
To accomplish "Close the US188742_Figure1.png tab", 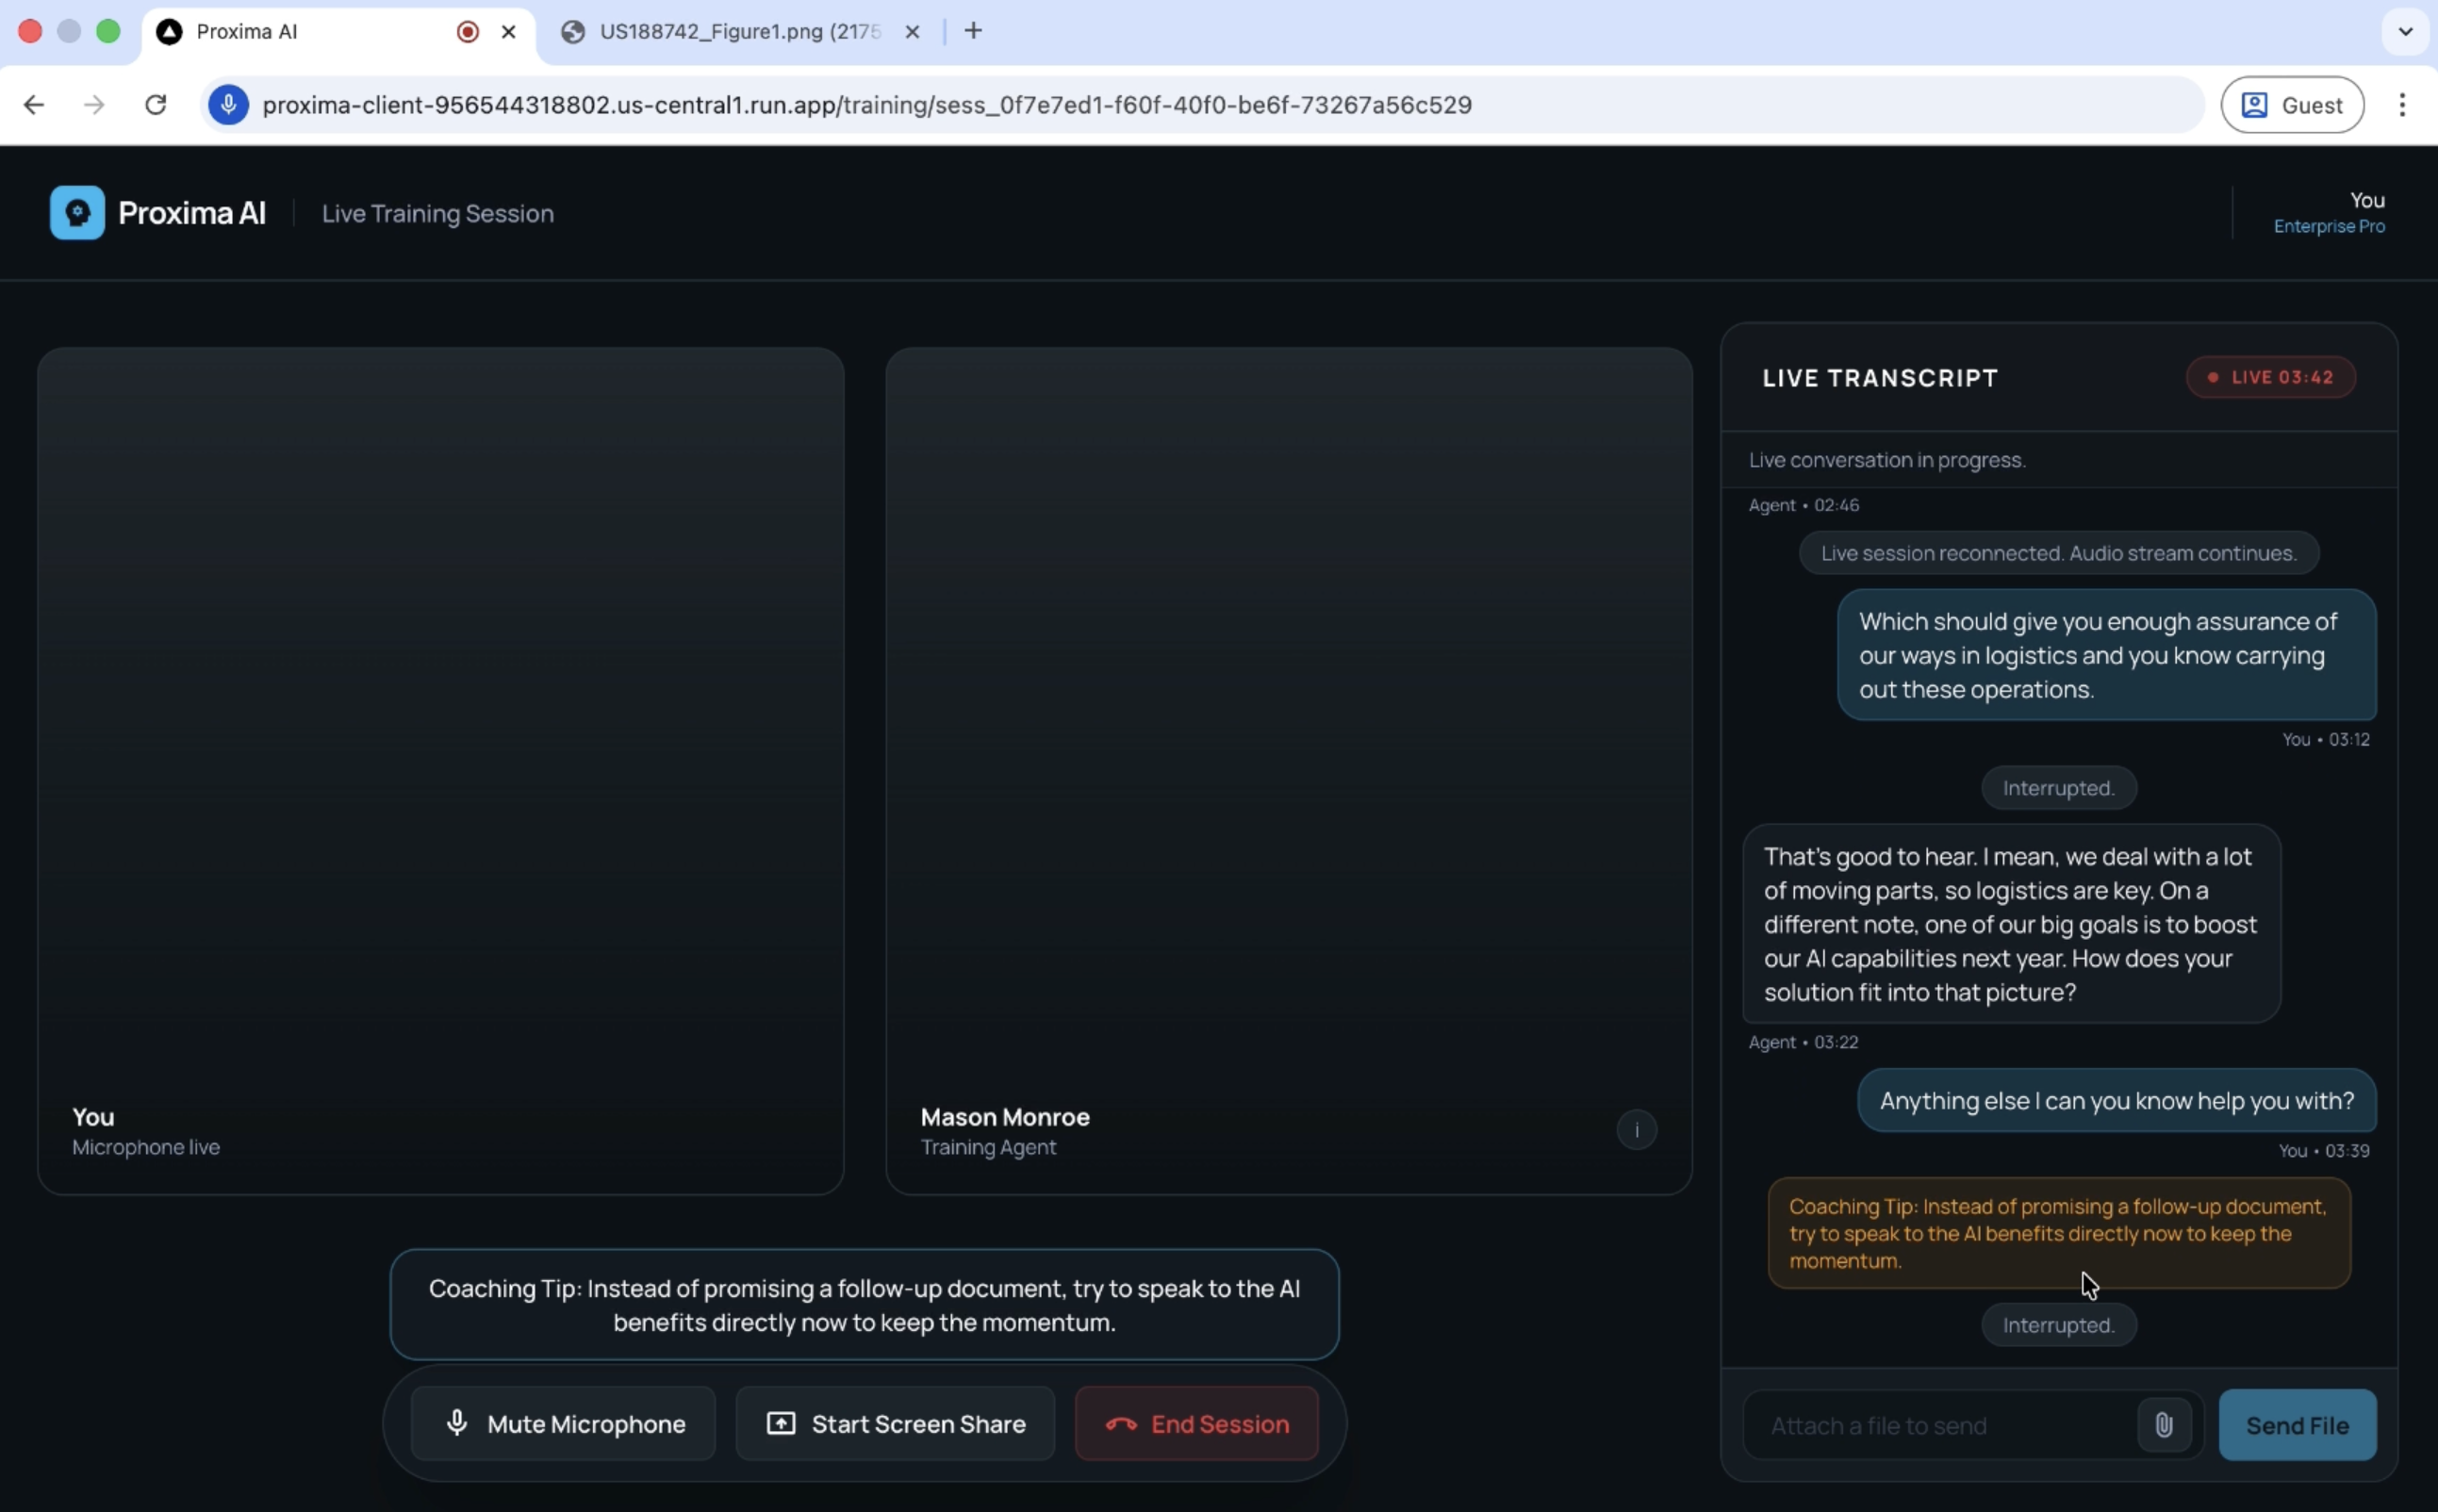I will tap(912, 32).
